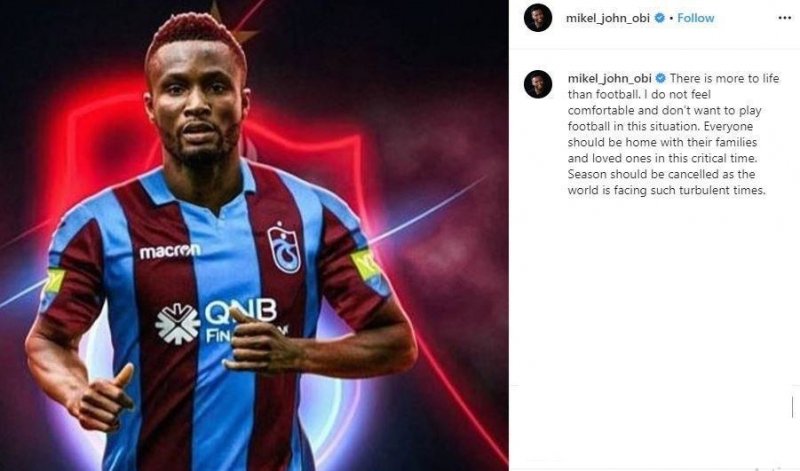The height and width of the screenshot is (471, 800).
Task: Click the Follow link in post header
Action: (x=695, y=18)
